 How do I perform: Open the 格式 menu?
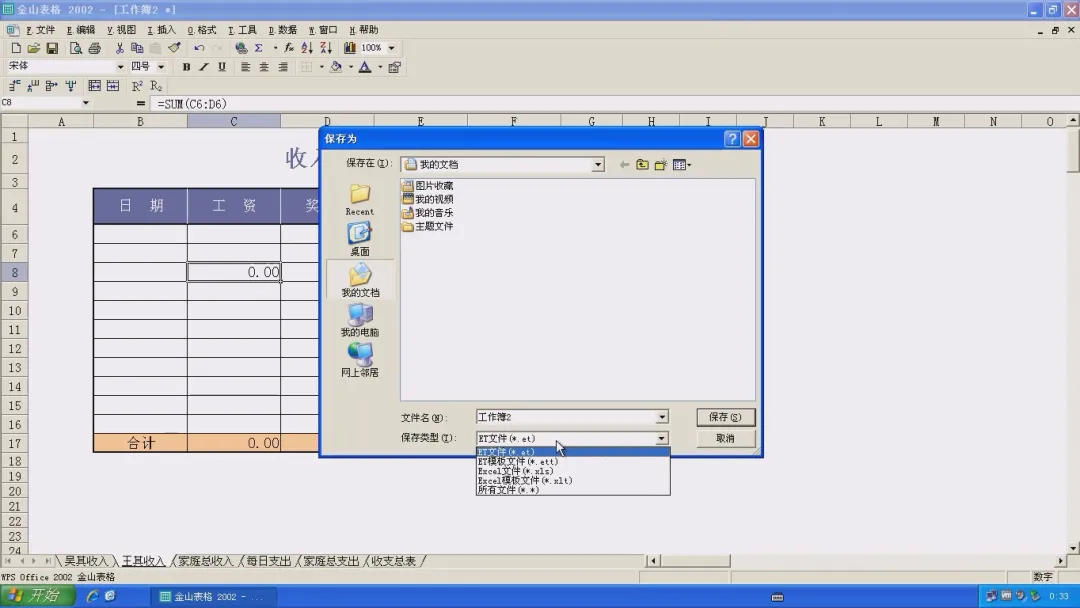click(202, 30)
